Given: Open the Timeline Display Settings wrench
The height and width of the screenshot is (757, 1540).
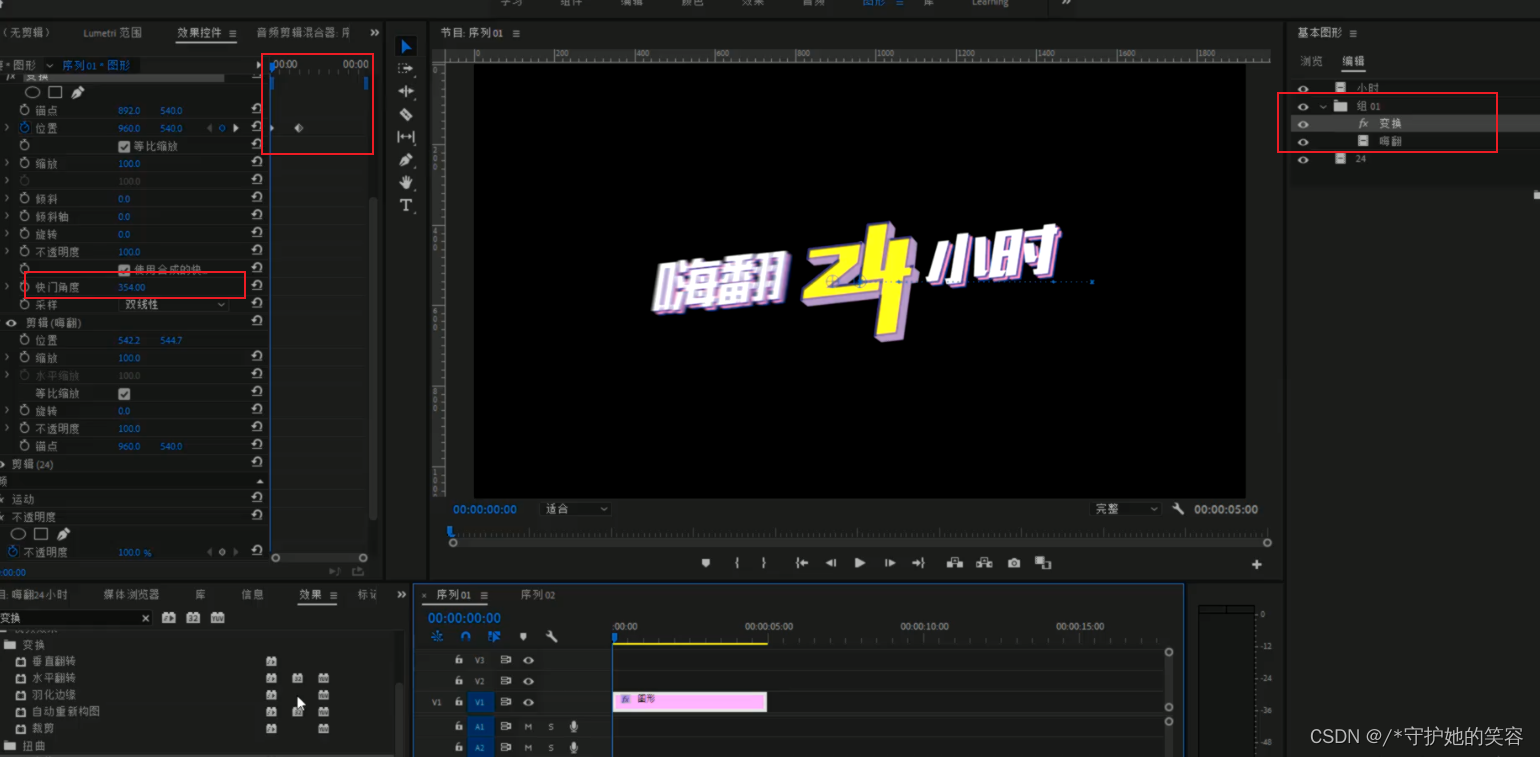Looking at the screenshot, I should [x=551, y=636].
